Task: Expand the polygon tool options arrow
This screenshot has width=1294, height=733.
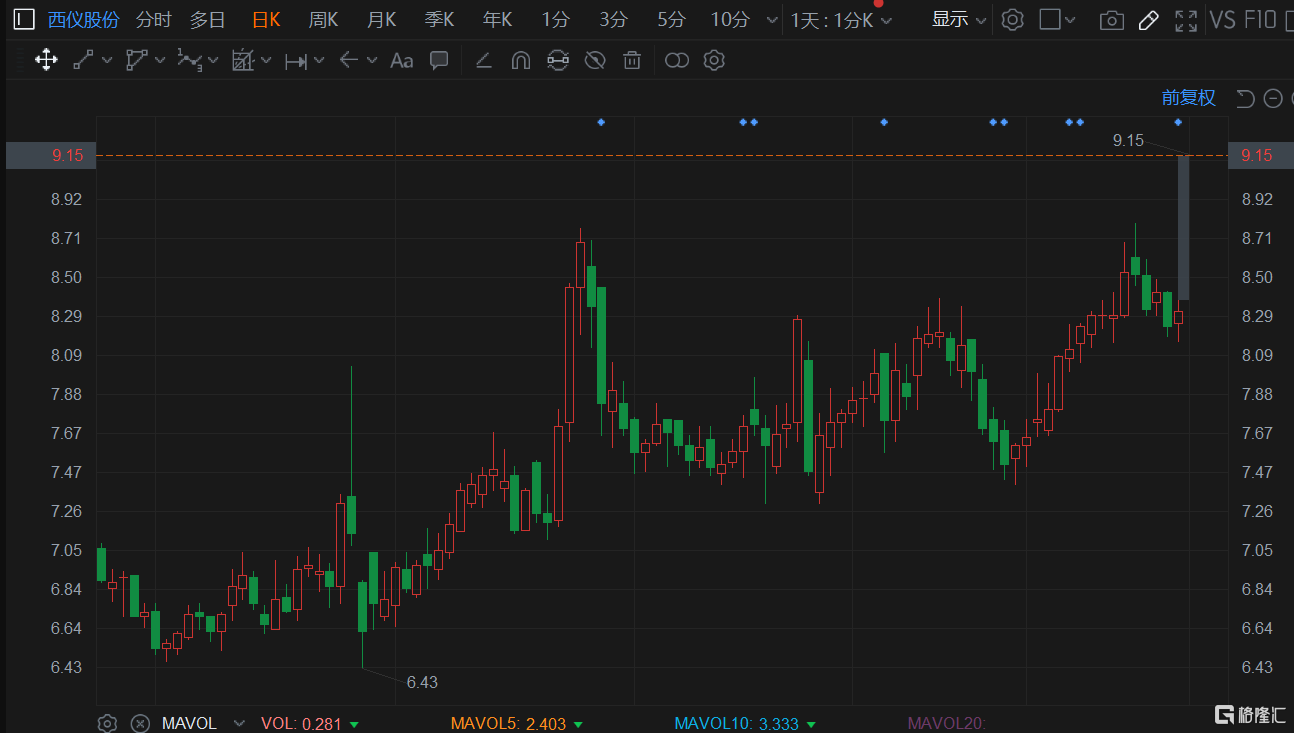Action: [x=160, y=61]
